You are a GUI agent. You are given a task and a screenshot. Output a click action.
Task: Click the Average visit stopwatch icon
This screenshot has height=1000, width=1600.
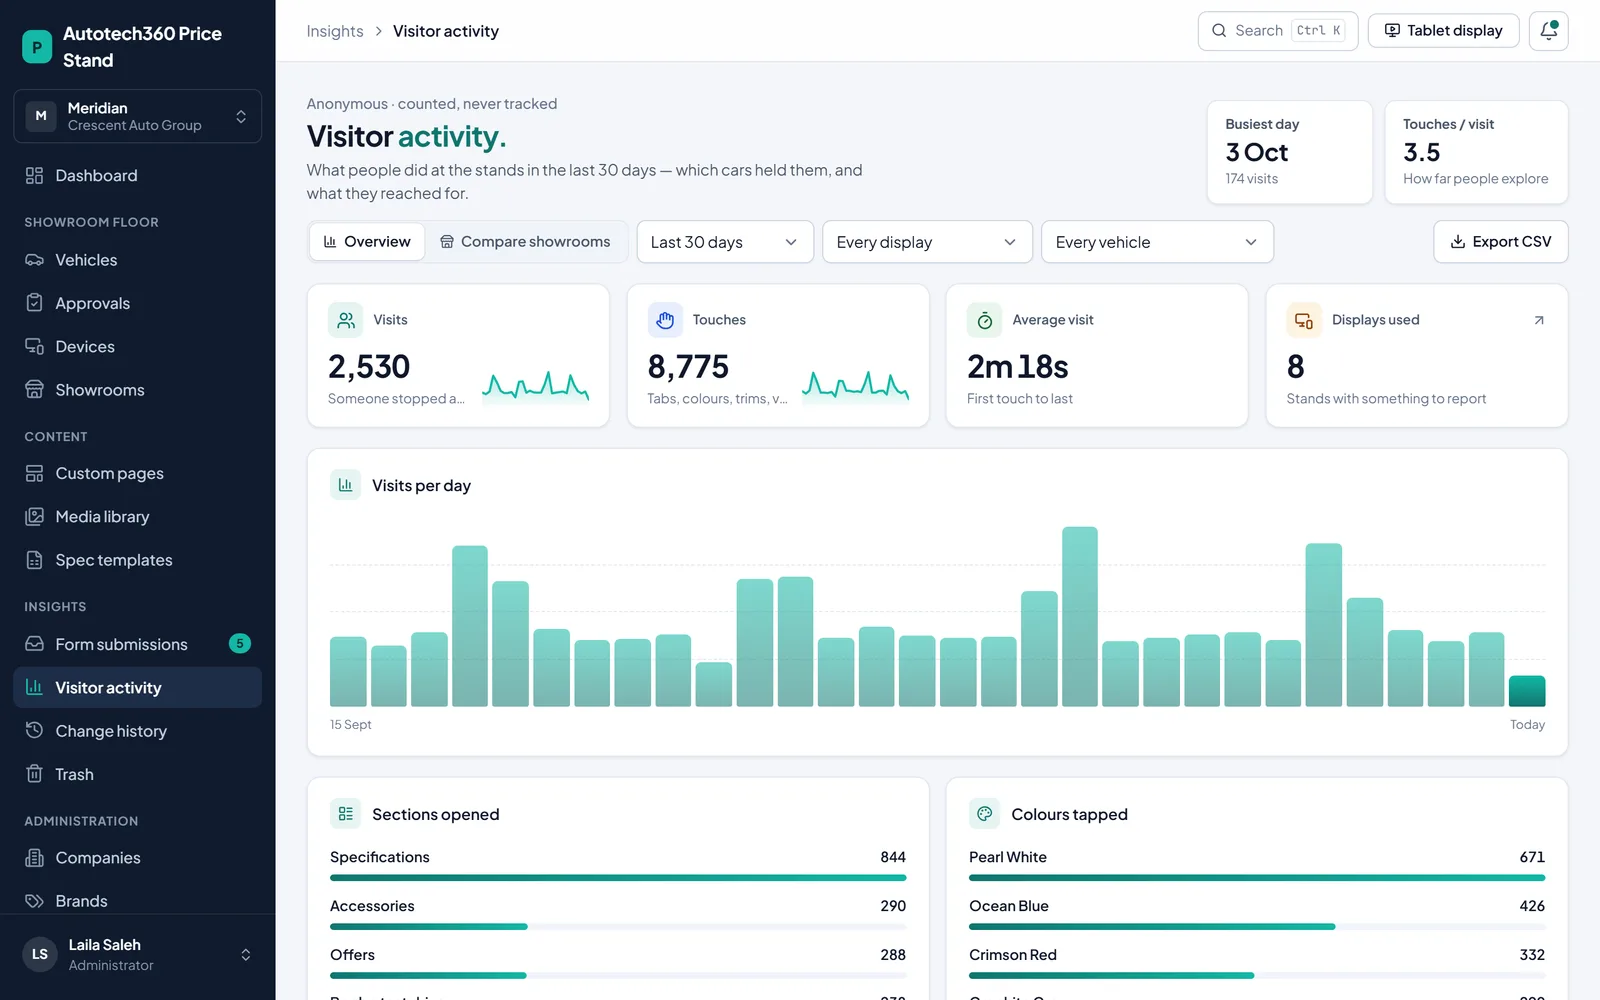coord(984,320)
